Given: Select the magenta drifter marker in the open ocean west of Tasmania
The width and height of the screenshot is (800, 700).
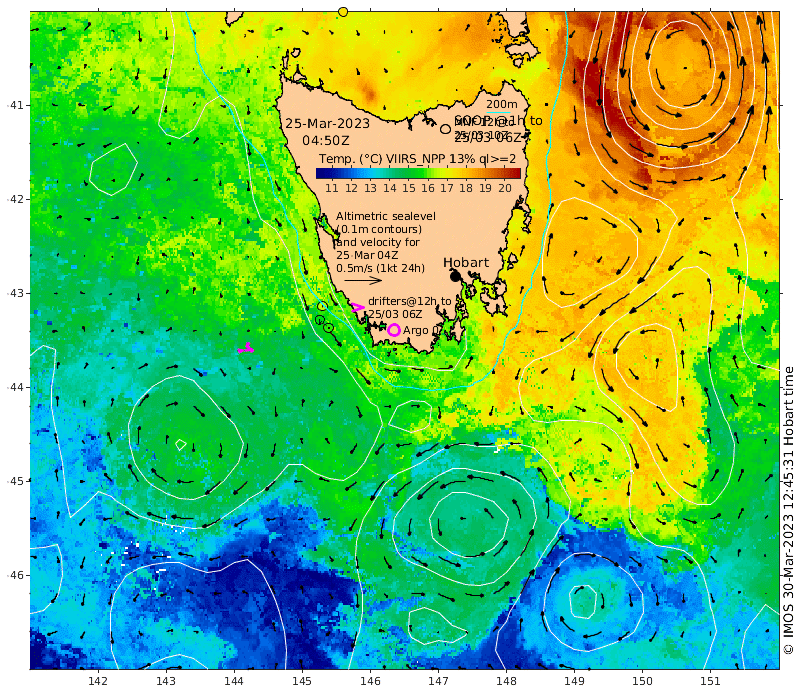Looking at the screenshot, I should point(246,349).
